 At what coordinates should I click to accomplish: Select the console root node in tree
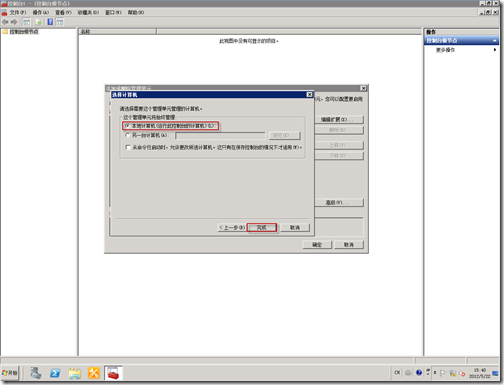24,32
